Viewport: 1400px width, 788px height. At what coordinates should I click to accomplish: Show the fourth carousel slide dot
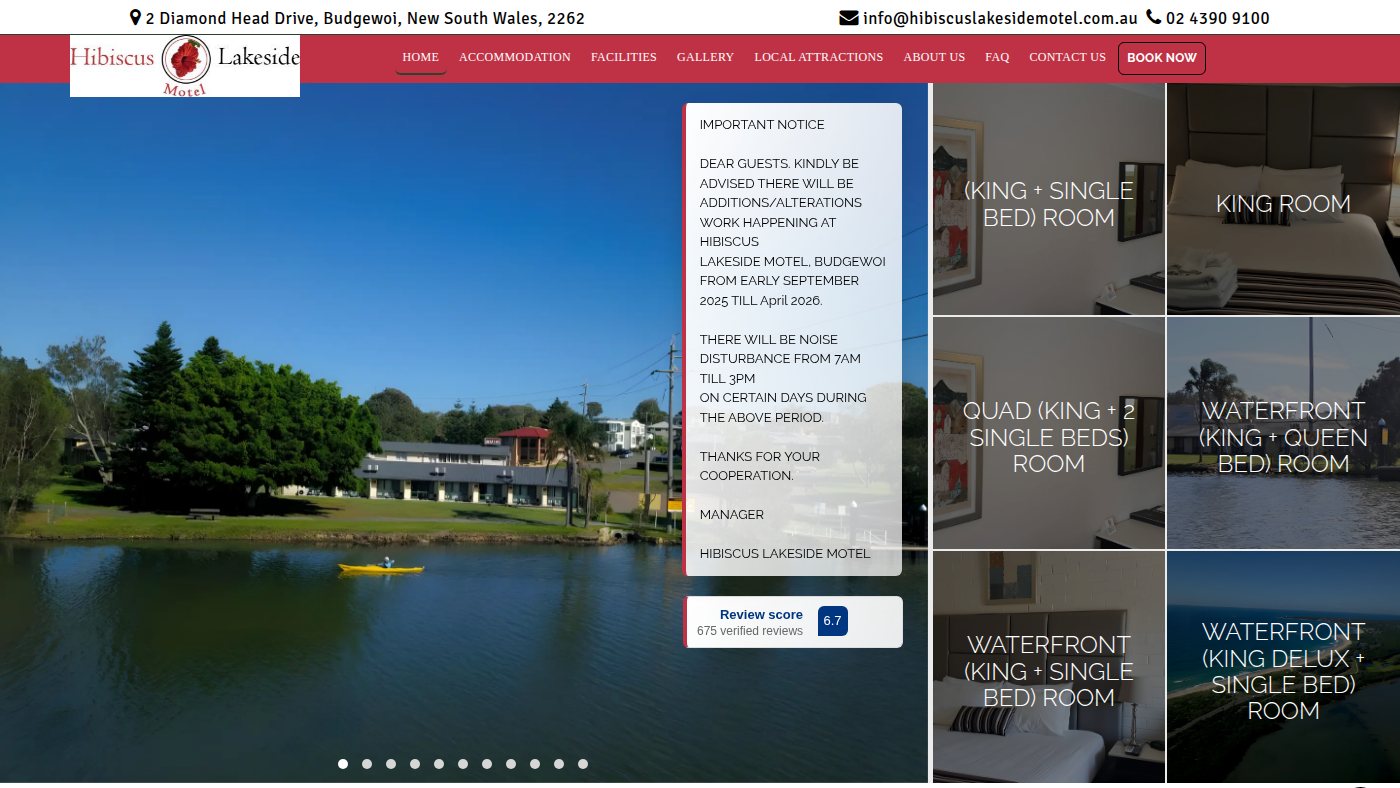[415, 764]
